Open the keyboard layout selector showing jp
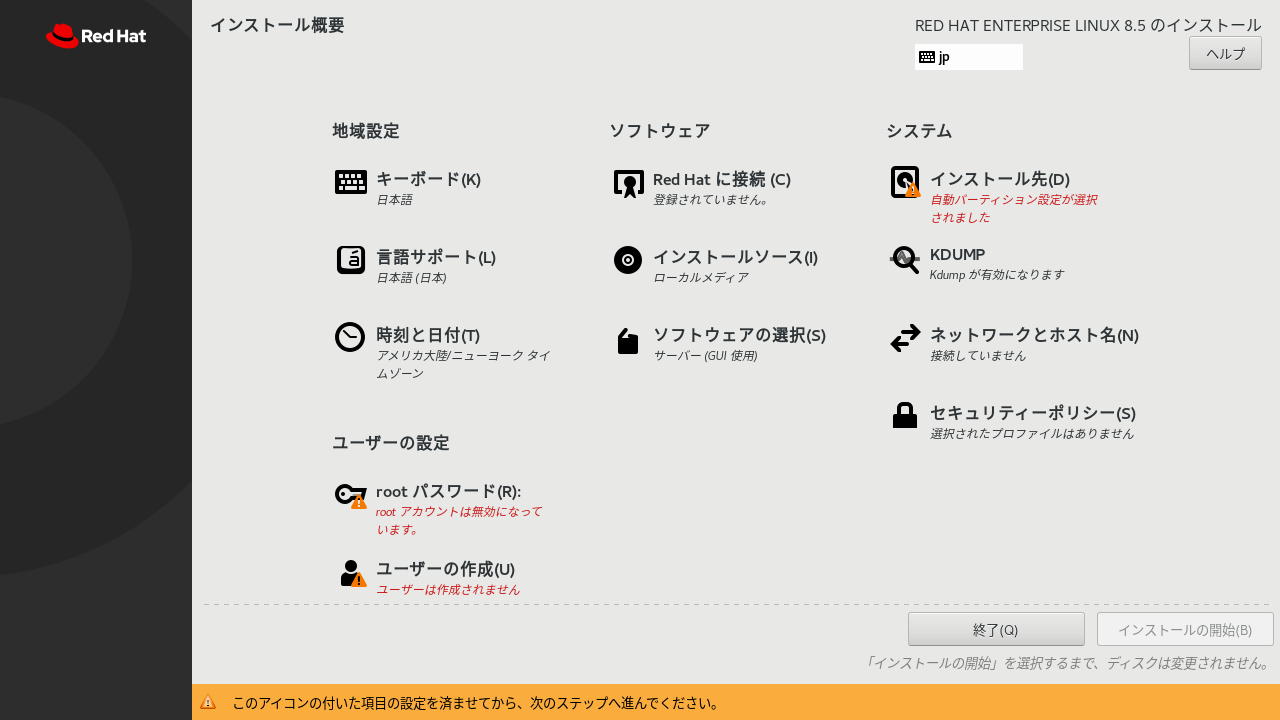 click(968, 57)
